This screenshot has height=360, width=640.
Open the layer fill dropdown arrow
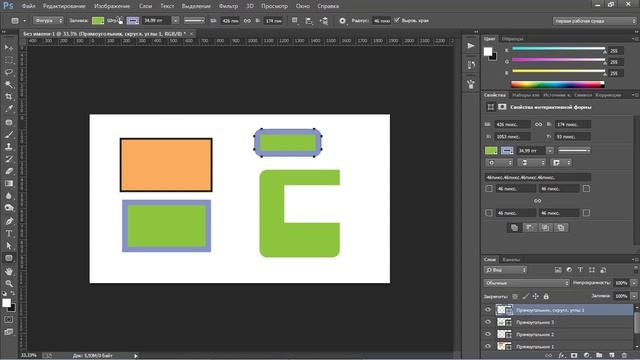coord(633,296)
